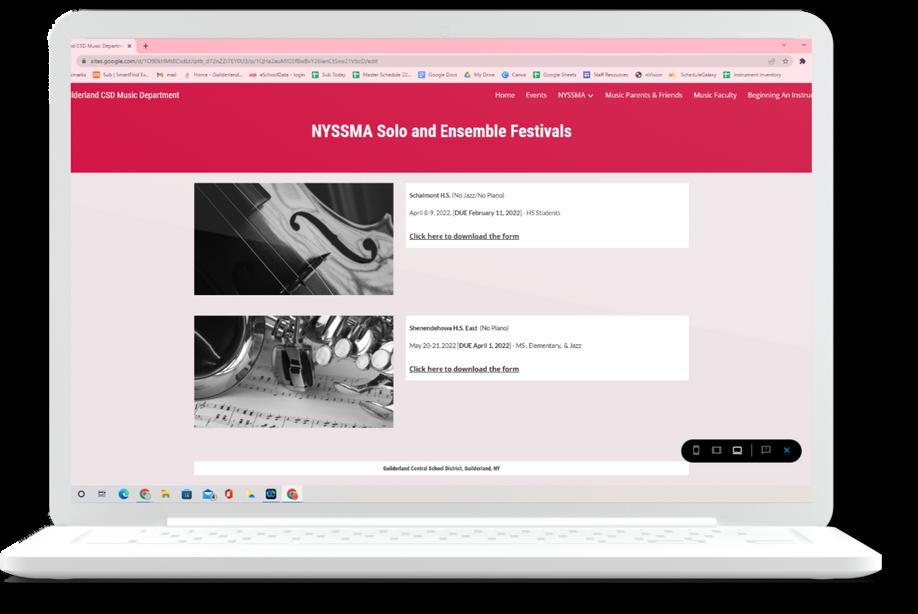Switch to active Chrome window icon
Screen dimensions: 918x614
point(292,494)
